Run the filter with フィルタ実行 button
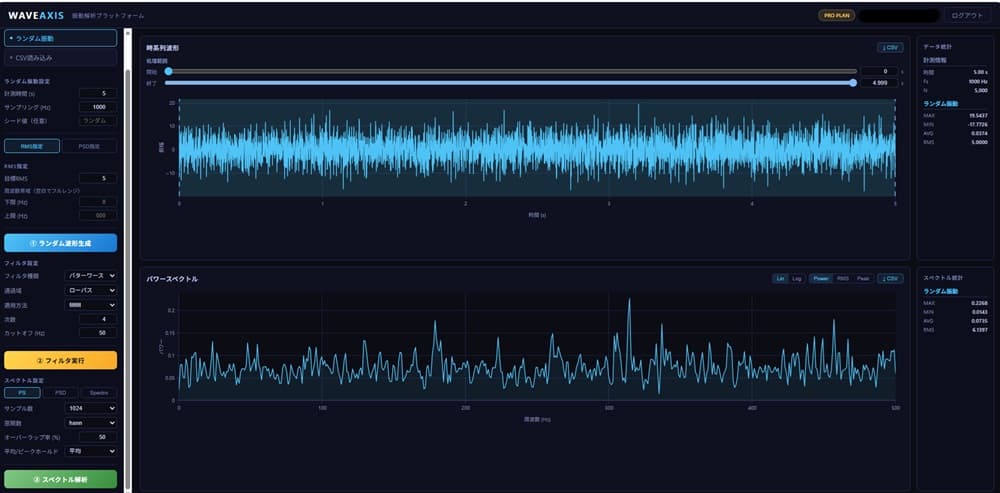1000x493 pixels. tap(61, 360)
